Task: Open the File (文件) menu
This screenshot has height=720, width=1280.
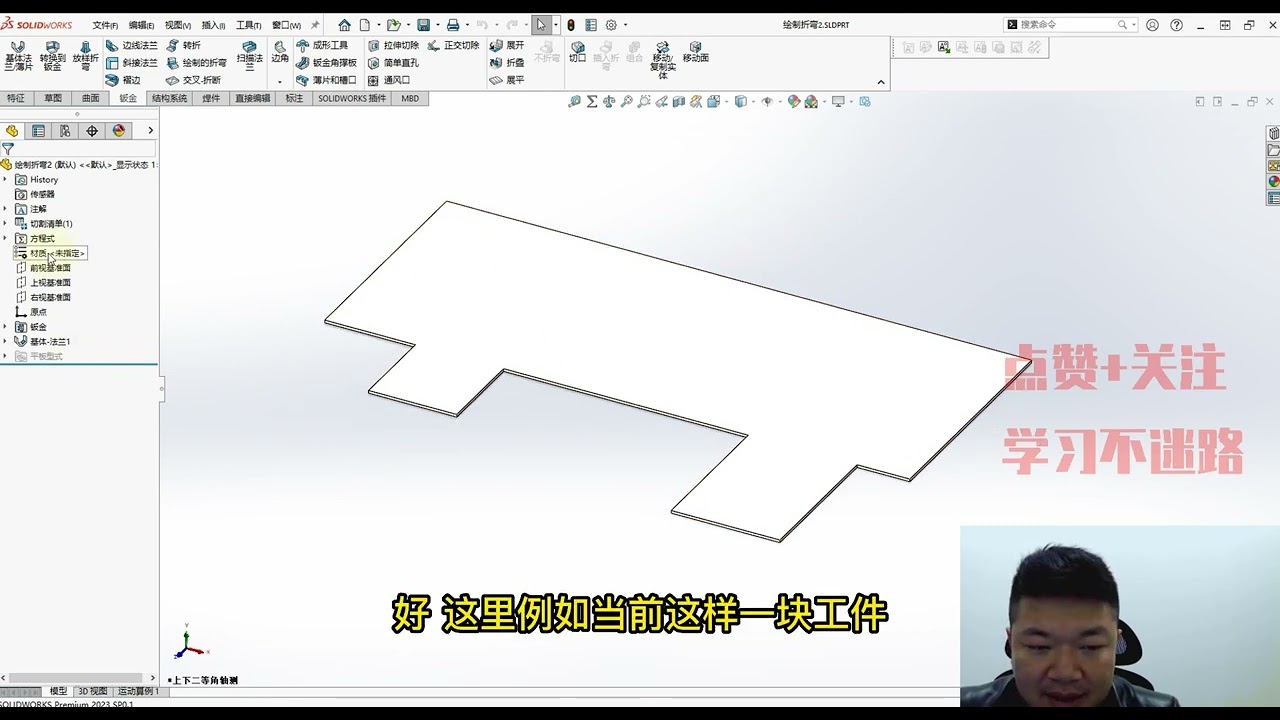Action: click(x=105, y=25)
